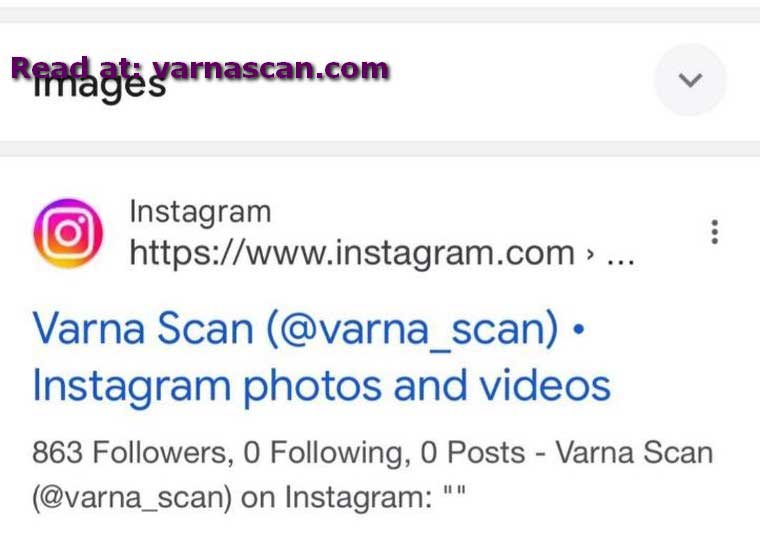Screen dimensions: 760x539
Task: Click the "Read at: varnascan.com" watermark
Action: coord(200,68)
